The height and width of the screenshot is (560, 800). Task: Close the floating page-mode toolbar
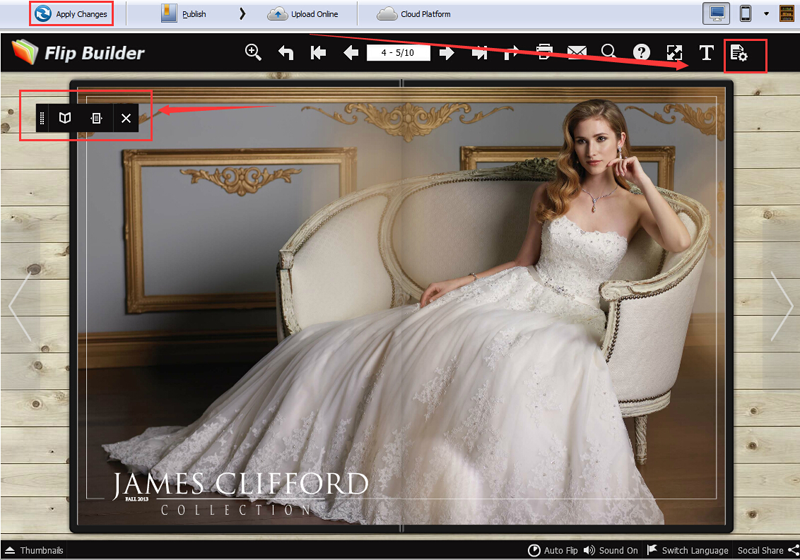coord(126,118)
